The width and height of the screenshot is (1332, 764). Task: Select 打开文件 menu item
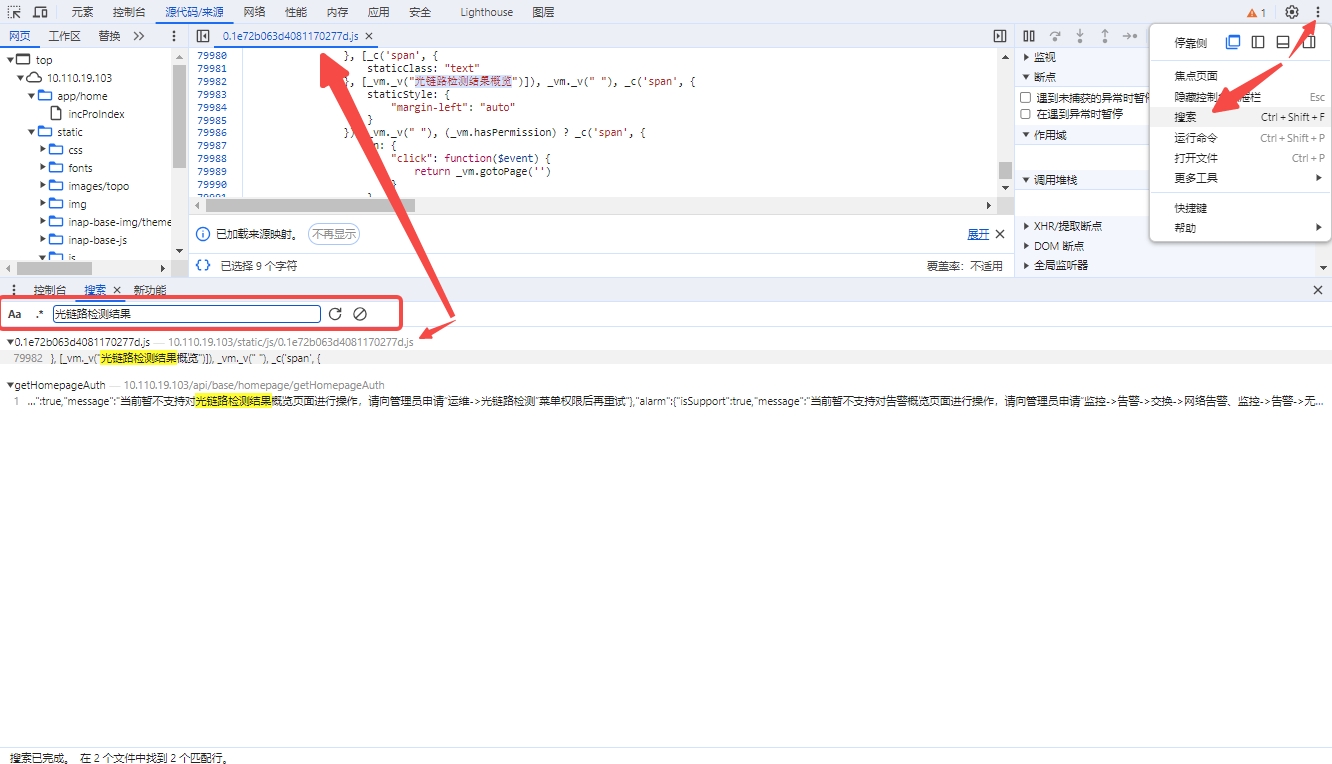1240,158
